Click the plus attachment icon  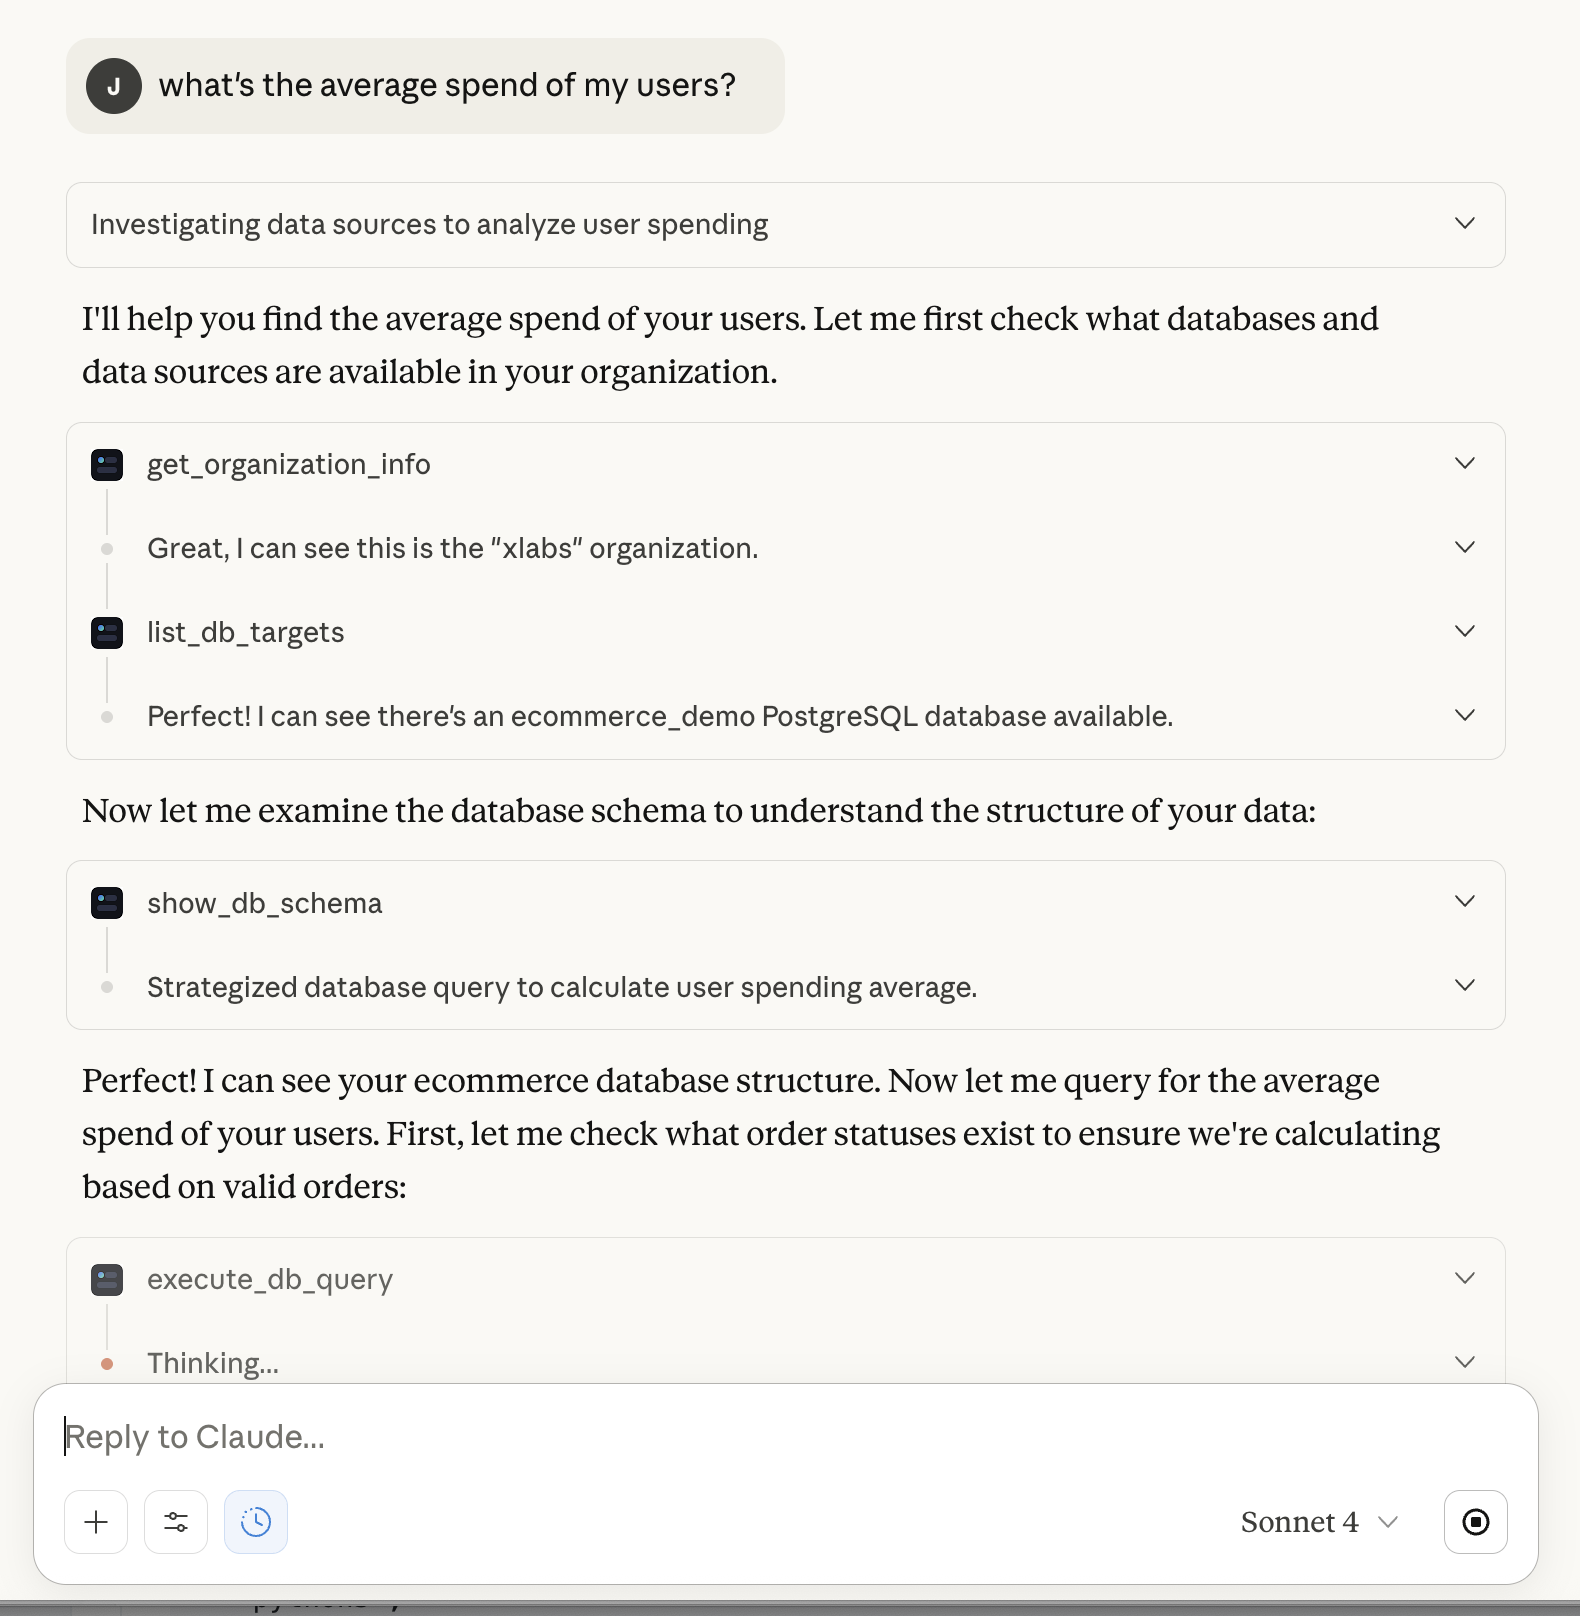[x=96, y=1522]
